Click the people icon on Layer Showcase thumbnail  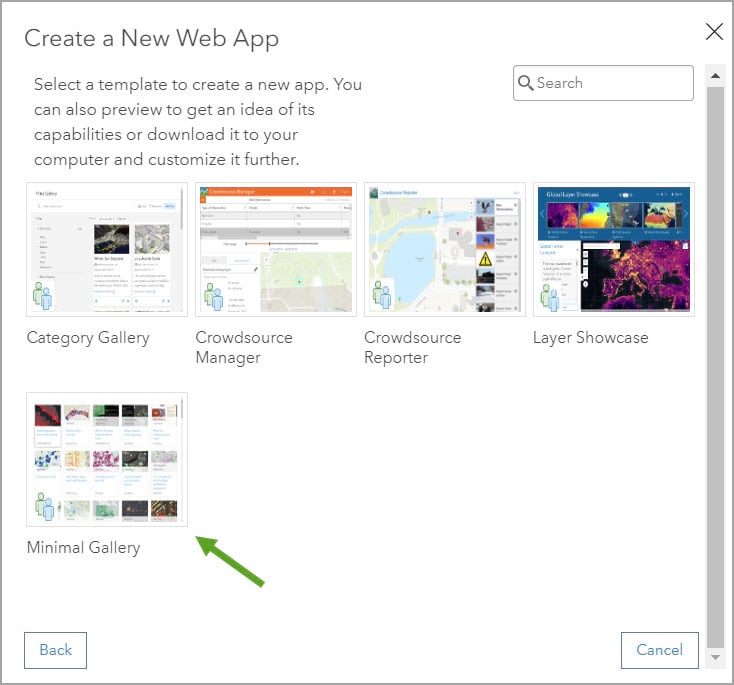550,297
